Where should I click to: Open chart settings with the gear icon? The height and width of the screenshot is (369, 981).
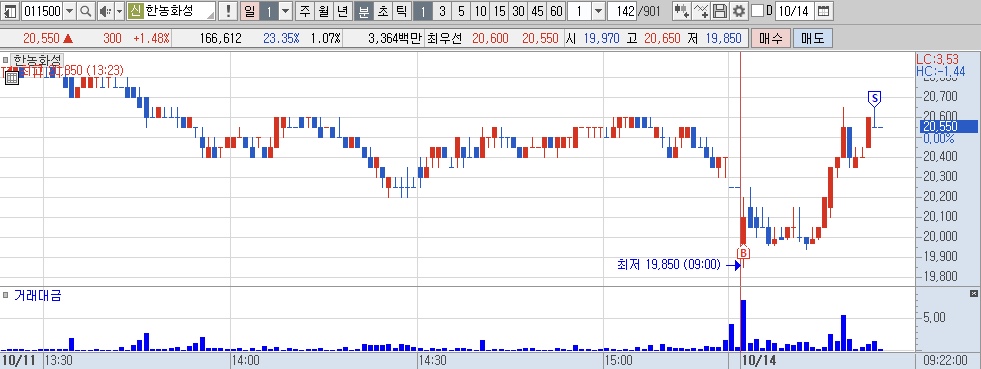[739, 11]
